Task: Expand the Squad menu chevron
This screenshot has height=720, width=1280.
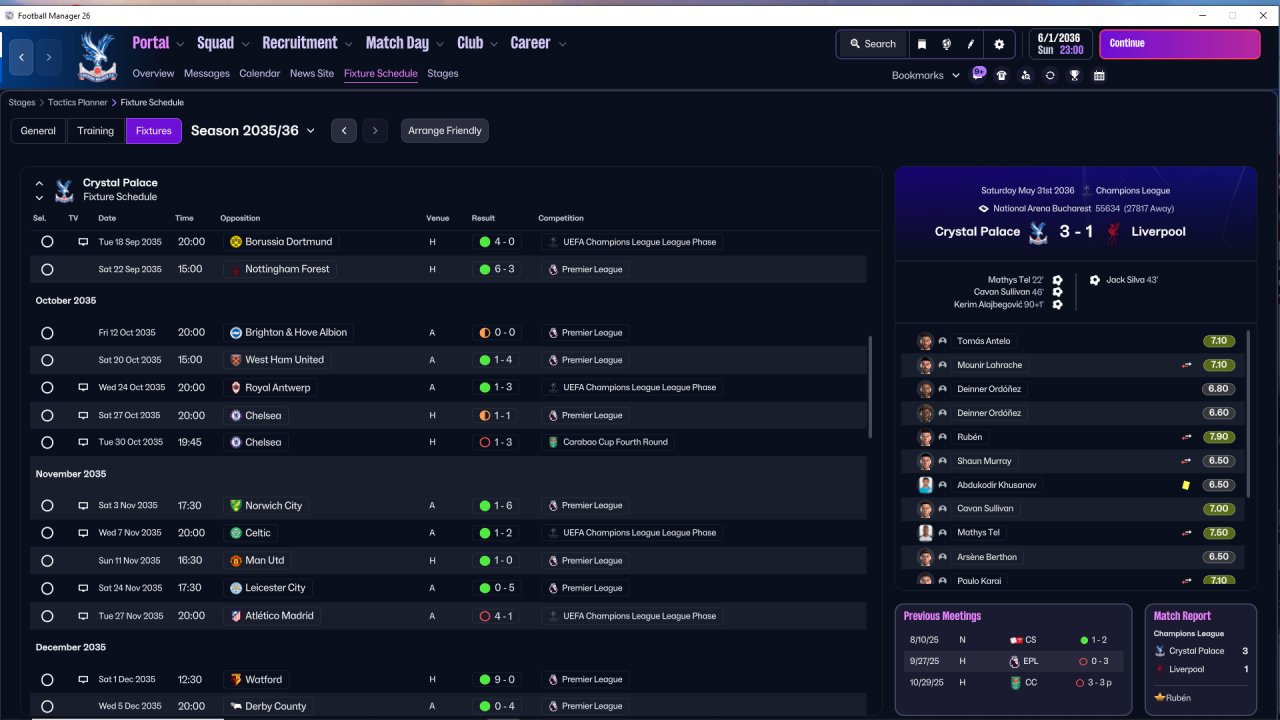Action: pyautogui.click(x=245, y=44)
